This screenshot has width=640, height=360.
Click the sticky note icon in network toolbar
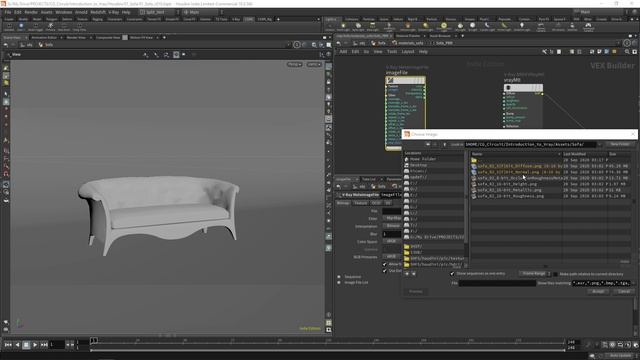614,52
